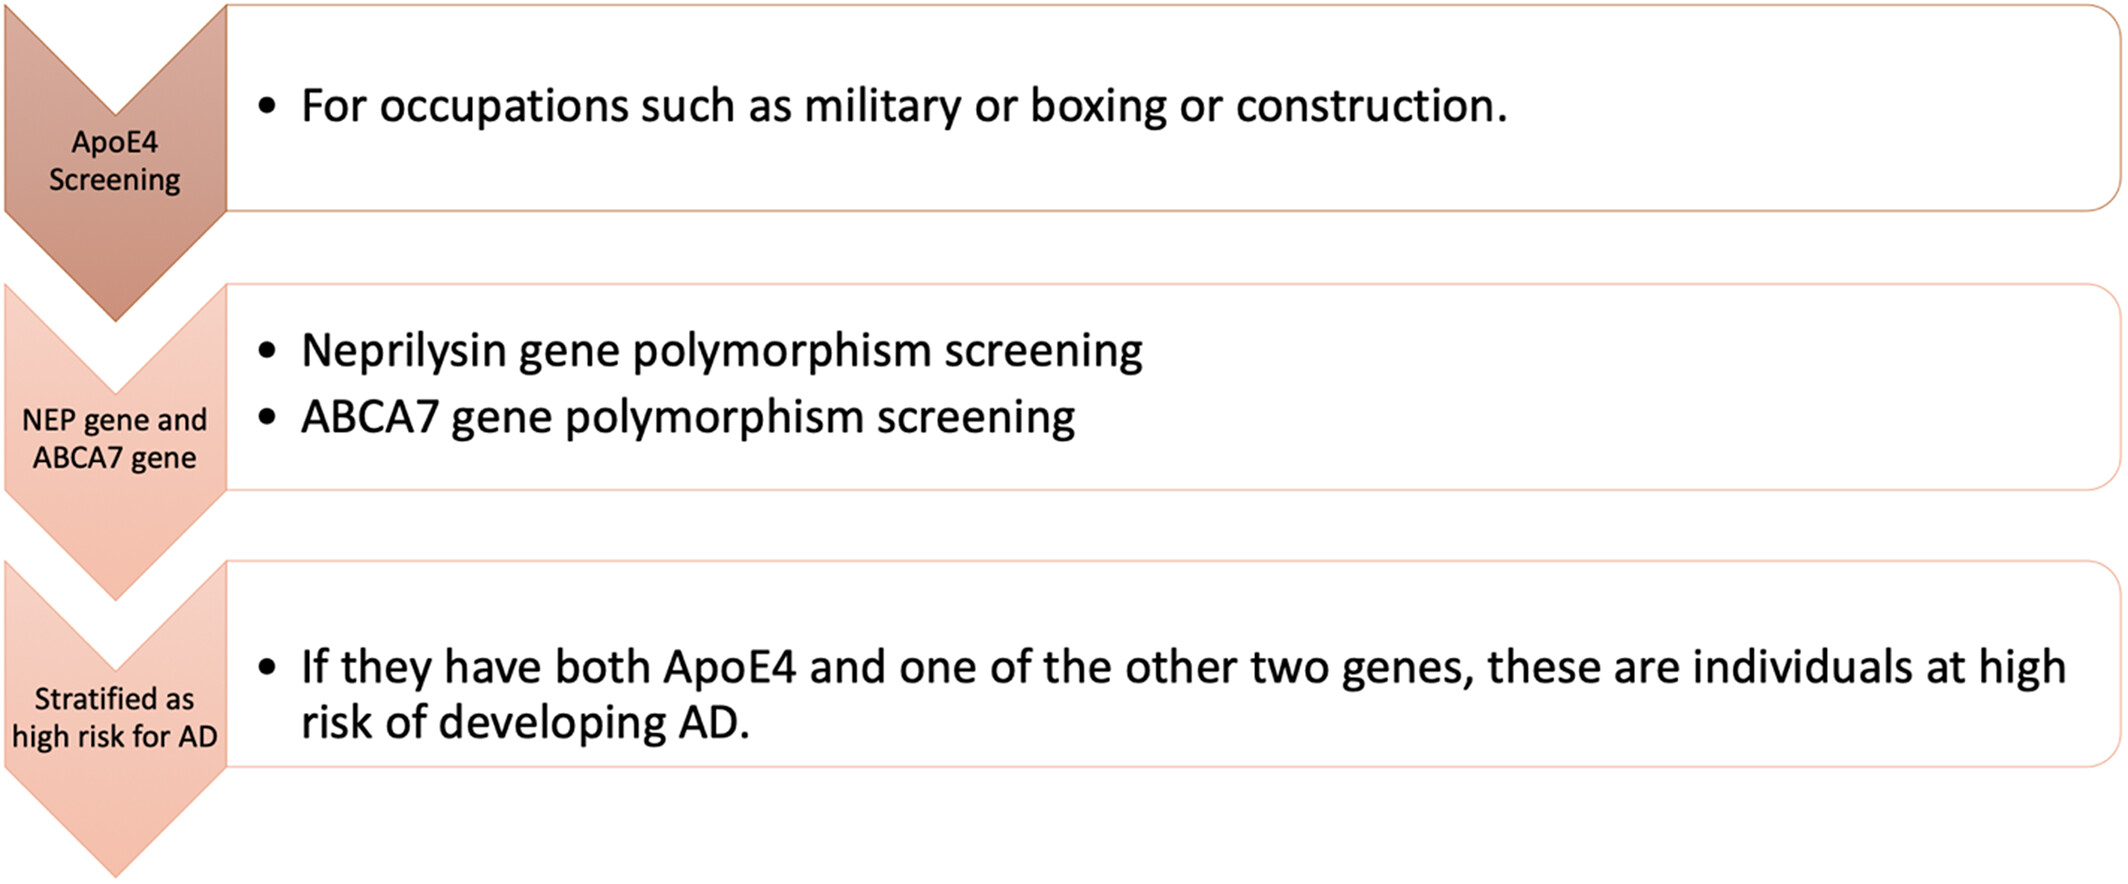This screenshot has width=2128, height=884.
Task: Click the Stratified as high risk for AD chevron
Action: click(x=114, y=716)
